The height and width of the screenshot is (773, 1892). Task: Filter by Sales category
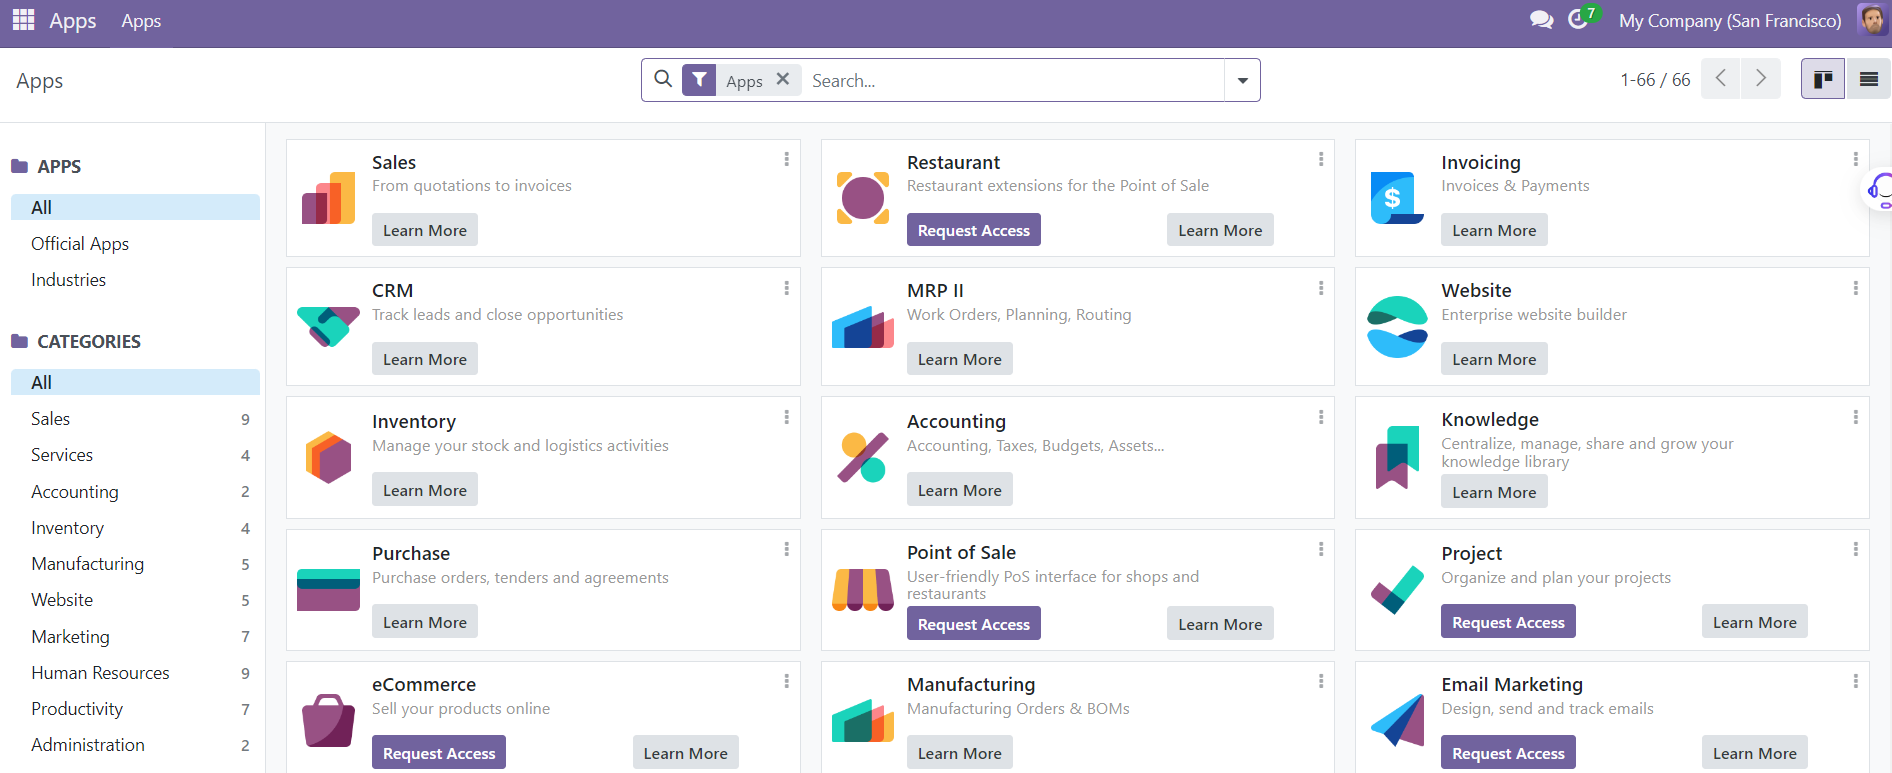(x=135, y=419)
